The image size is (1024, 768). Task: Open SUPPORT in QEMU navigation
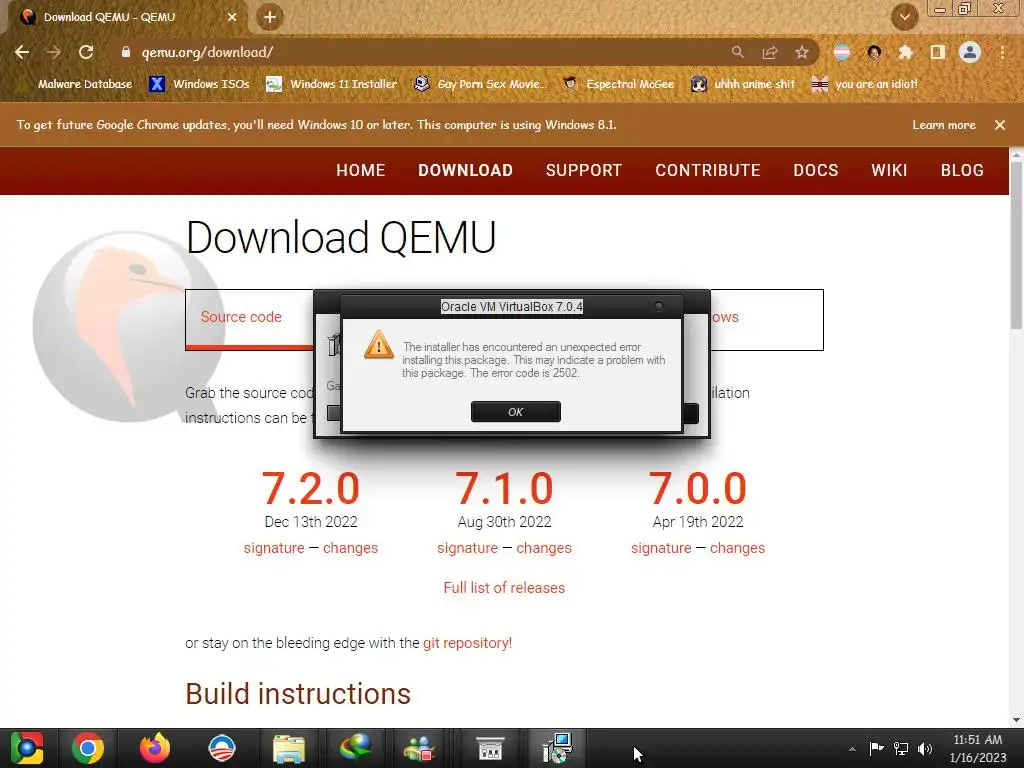point(584,170)
